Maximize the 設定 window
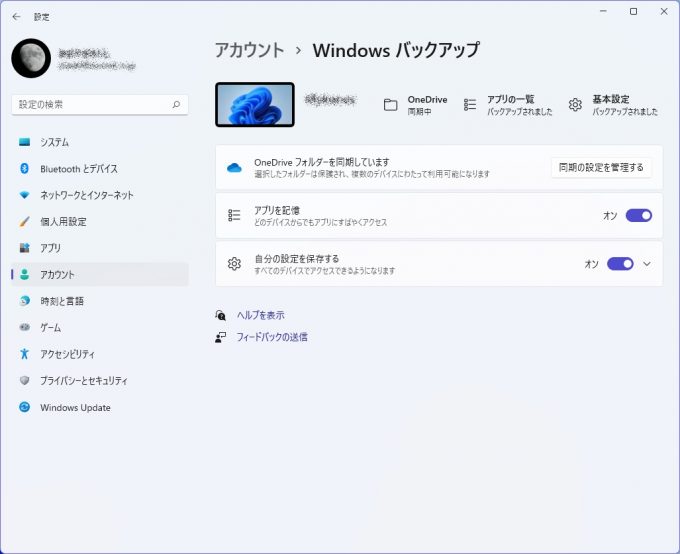The height and width of the screenshot is (554, 680). [634, 11]
